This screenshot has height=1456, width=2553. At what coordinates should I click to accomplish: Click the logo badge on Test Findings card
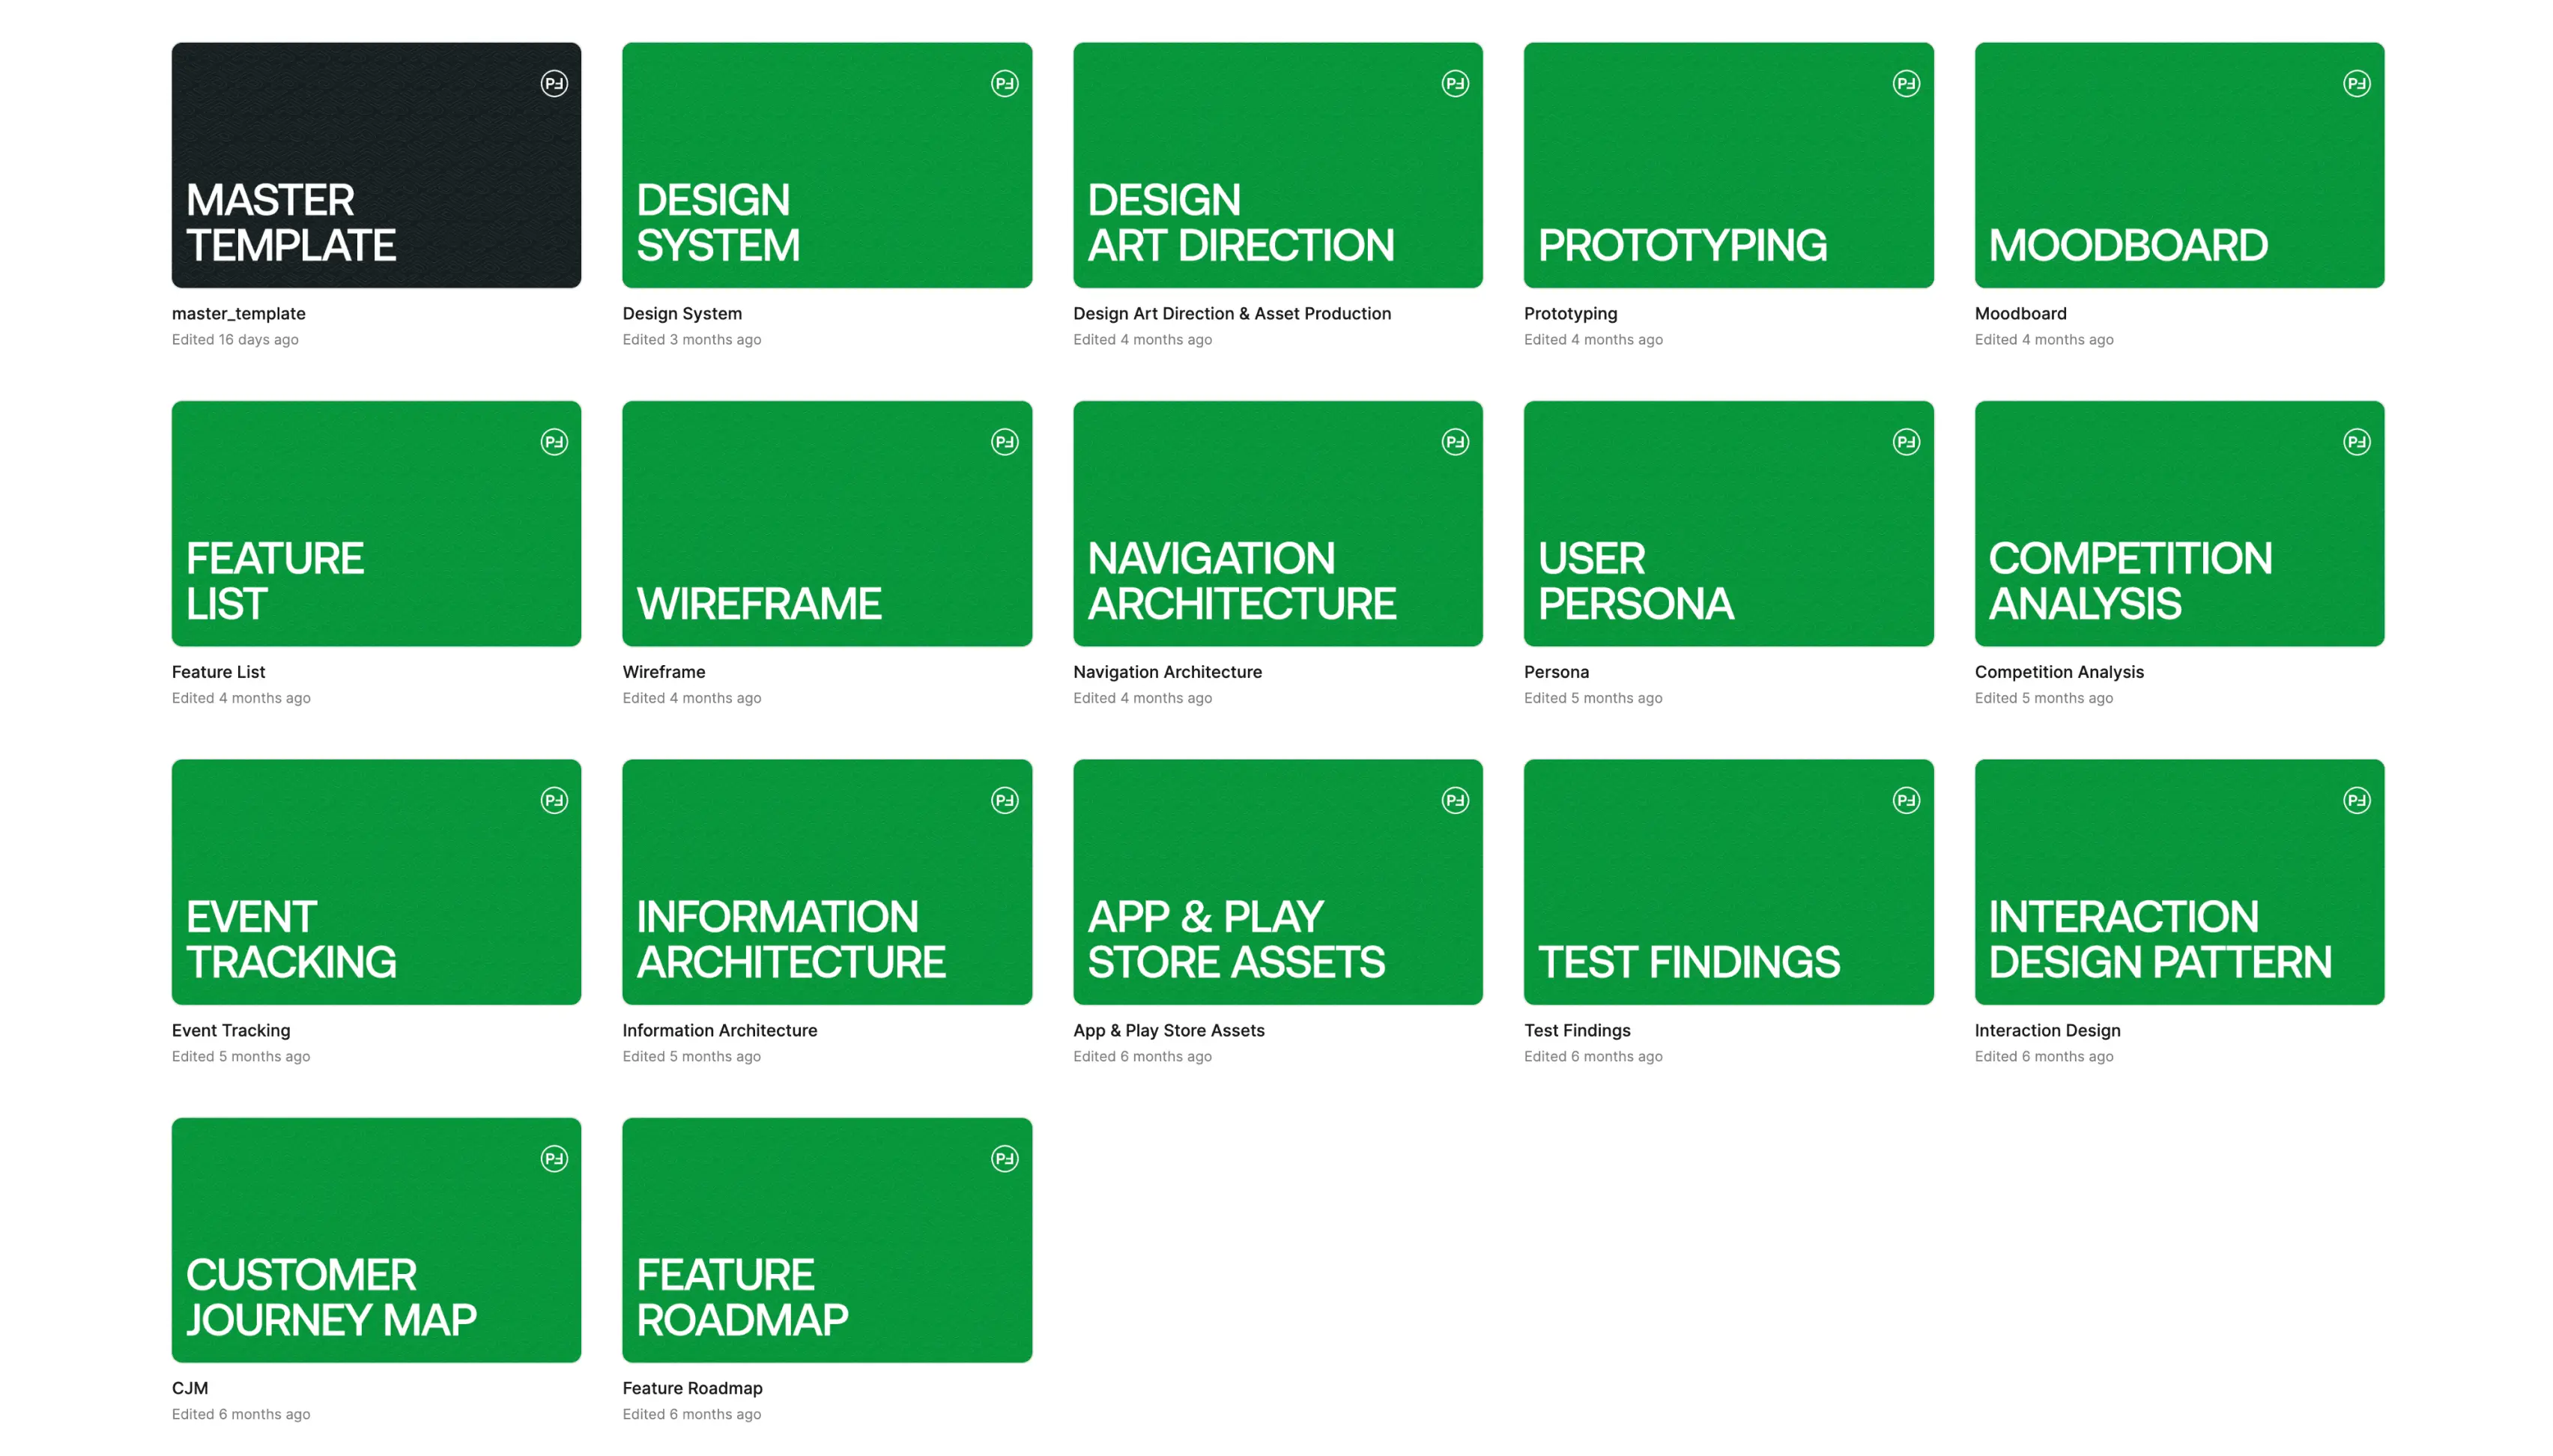1906,800
